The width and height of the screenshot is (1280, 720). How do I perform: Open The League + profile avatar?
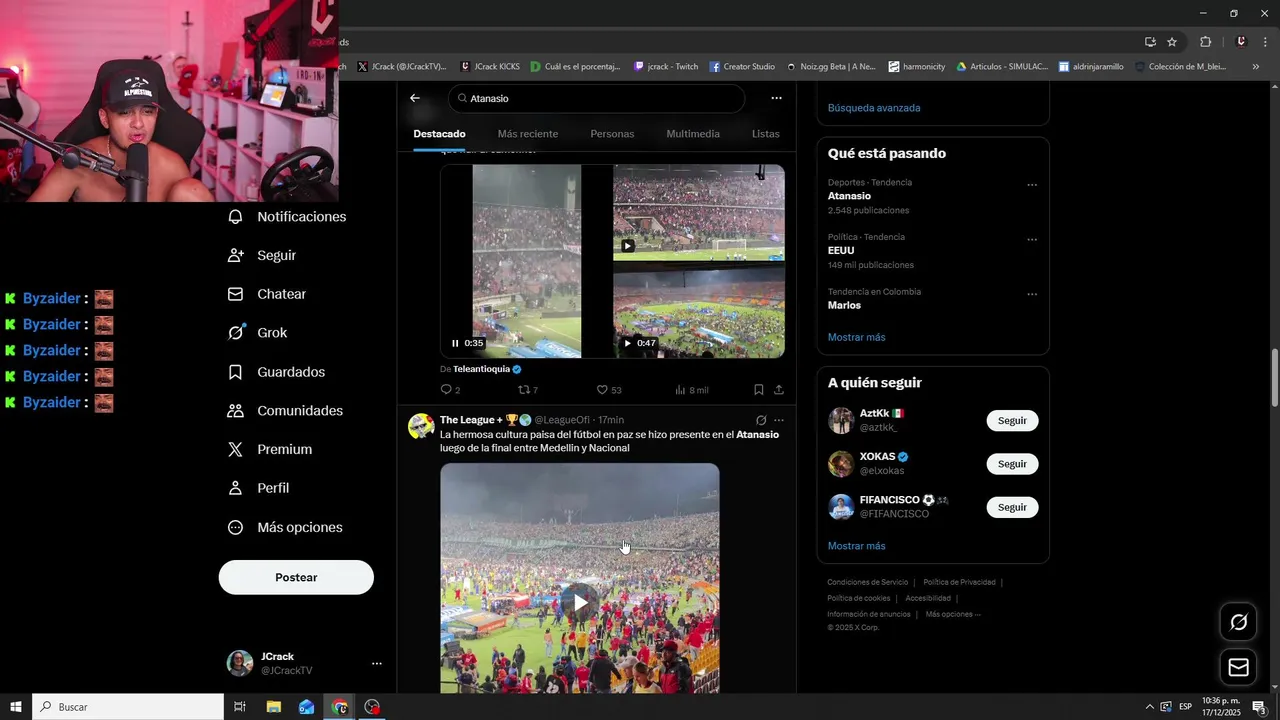(x=421, y=426)
